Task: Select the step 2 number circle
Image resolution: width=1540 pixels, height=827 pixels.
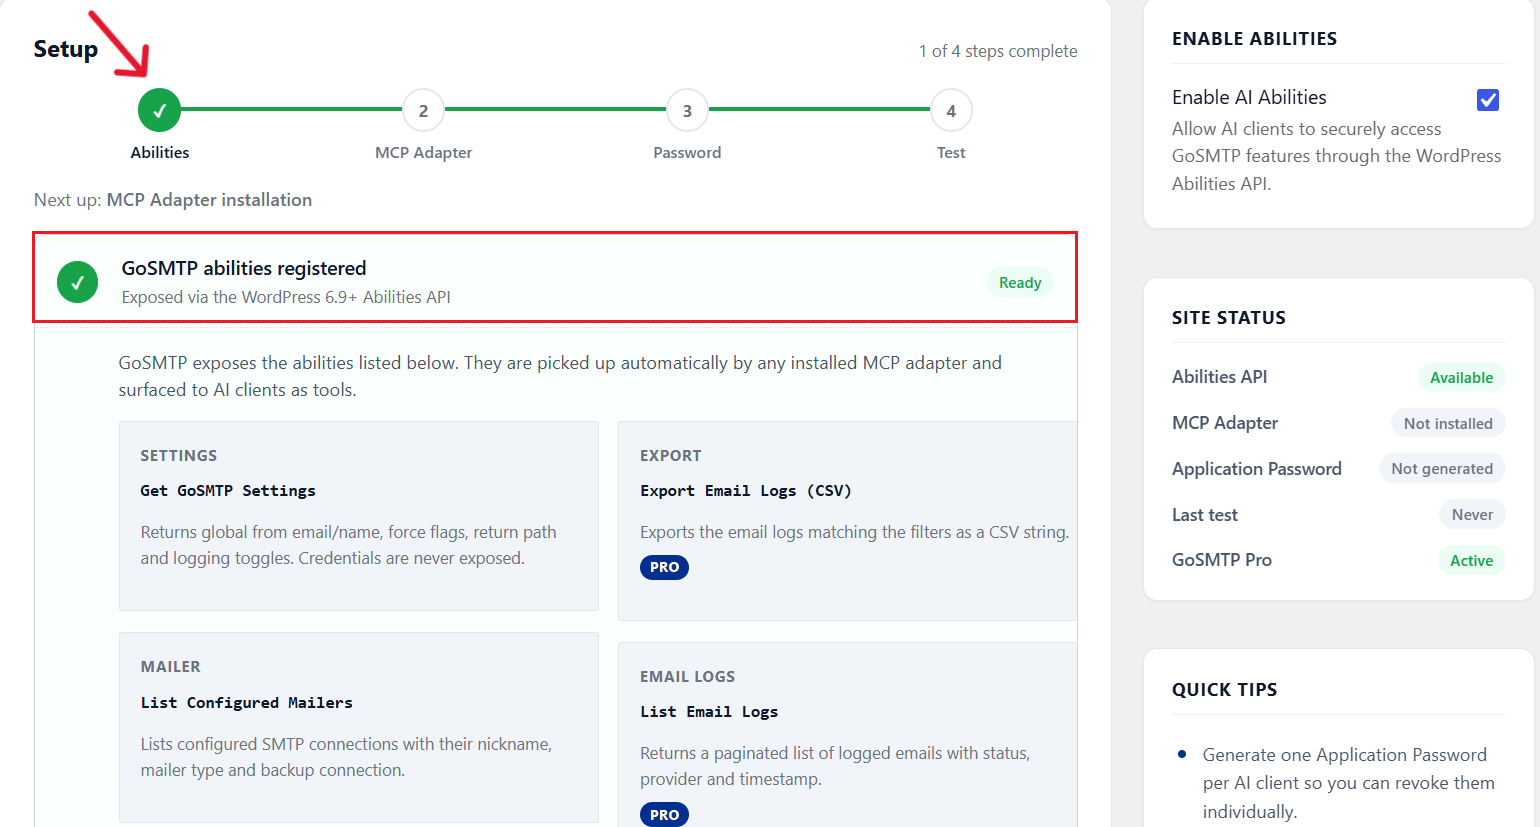Action: (423, 111)
